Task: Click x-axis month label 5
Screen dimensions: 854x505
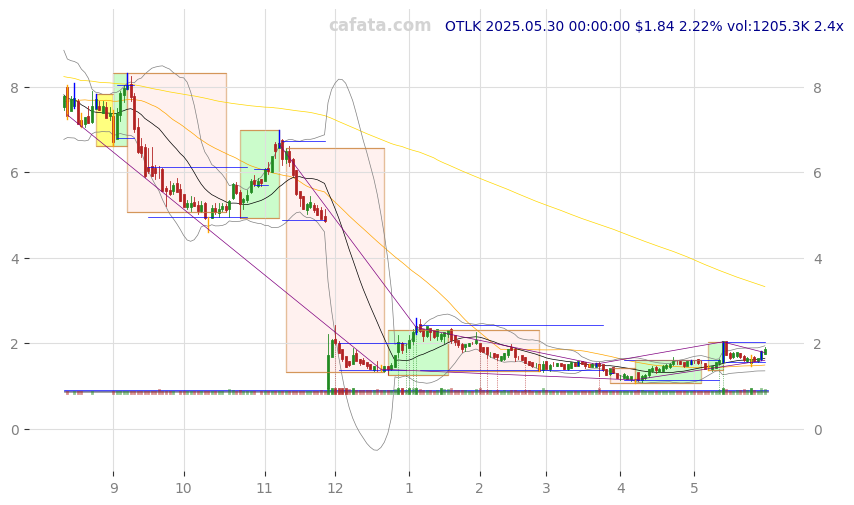Action: tap(694, 488)
